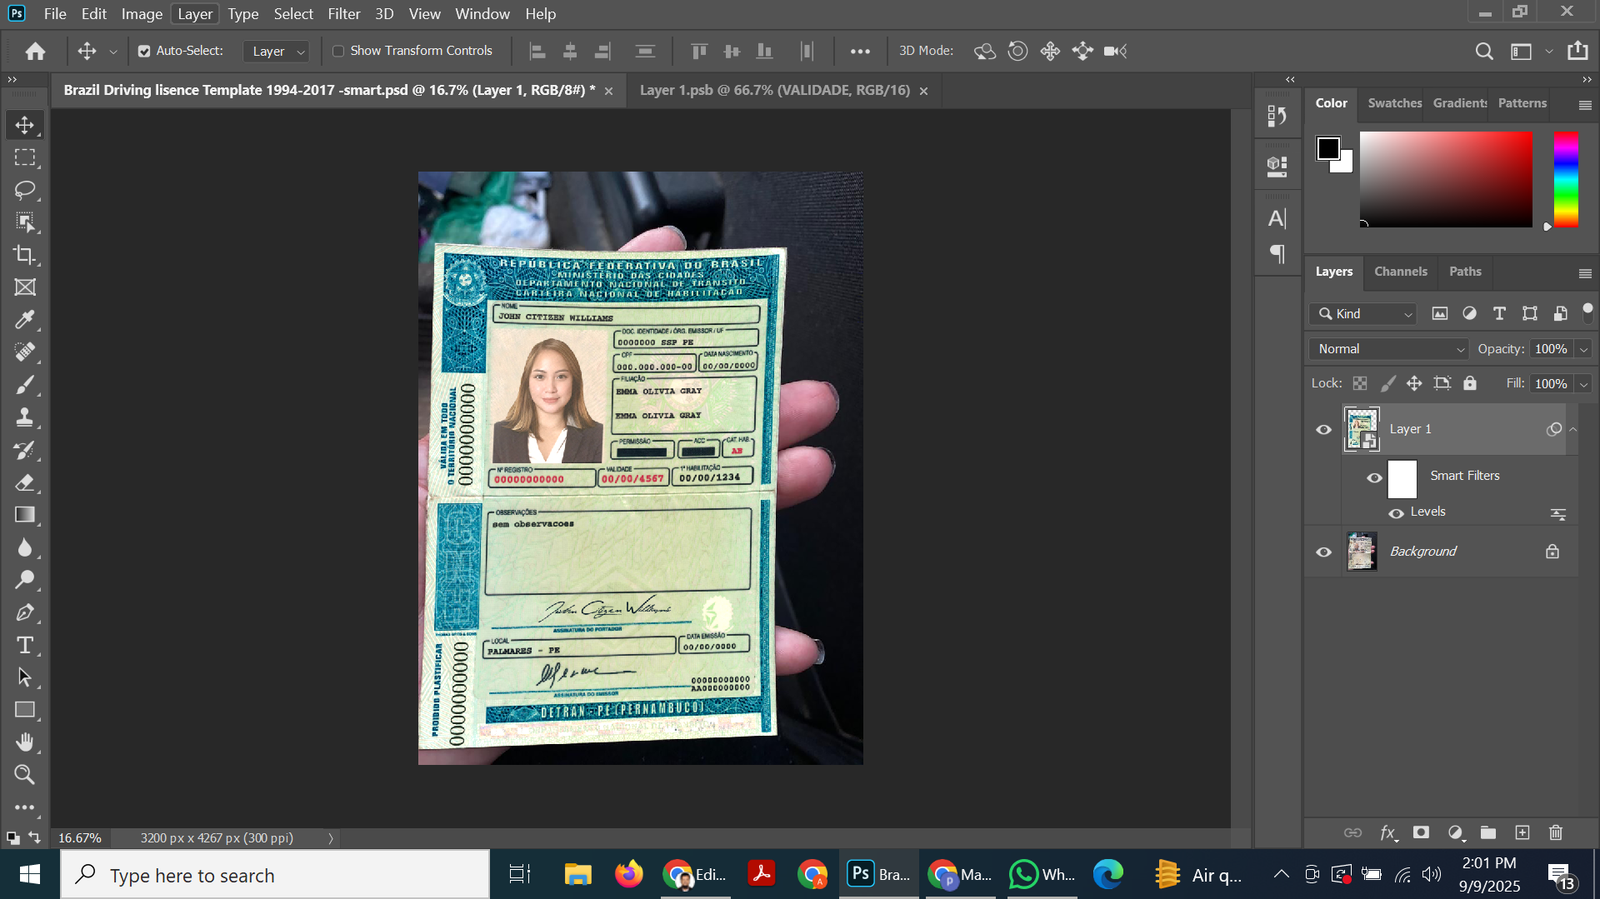Image resolution: width=1600 pixels, height=899 pixels.
Task: Hide the Background layer visibility eye
Action: click(1324, 552)
